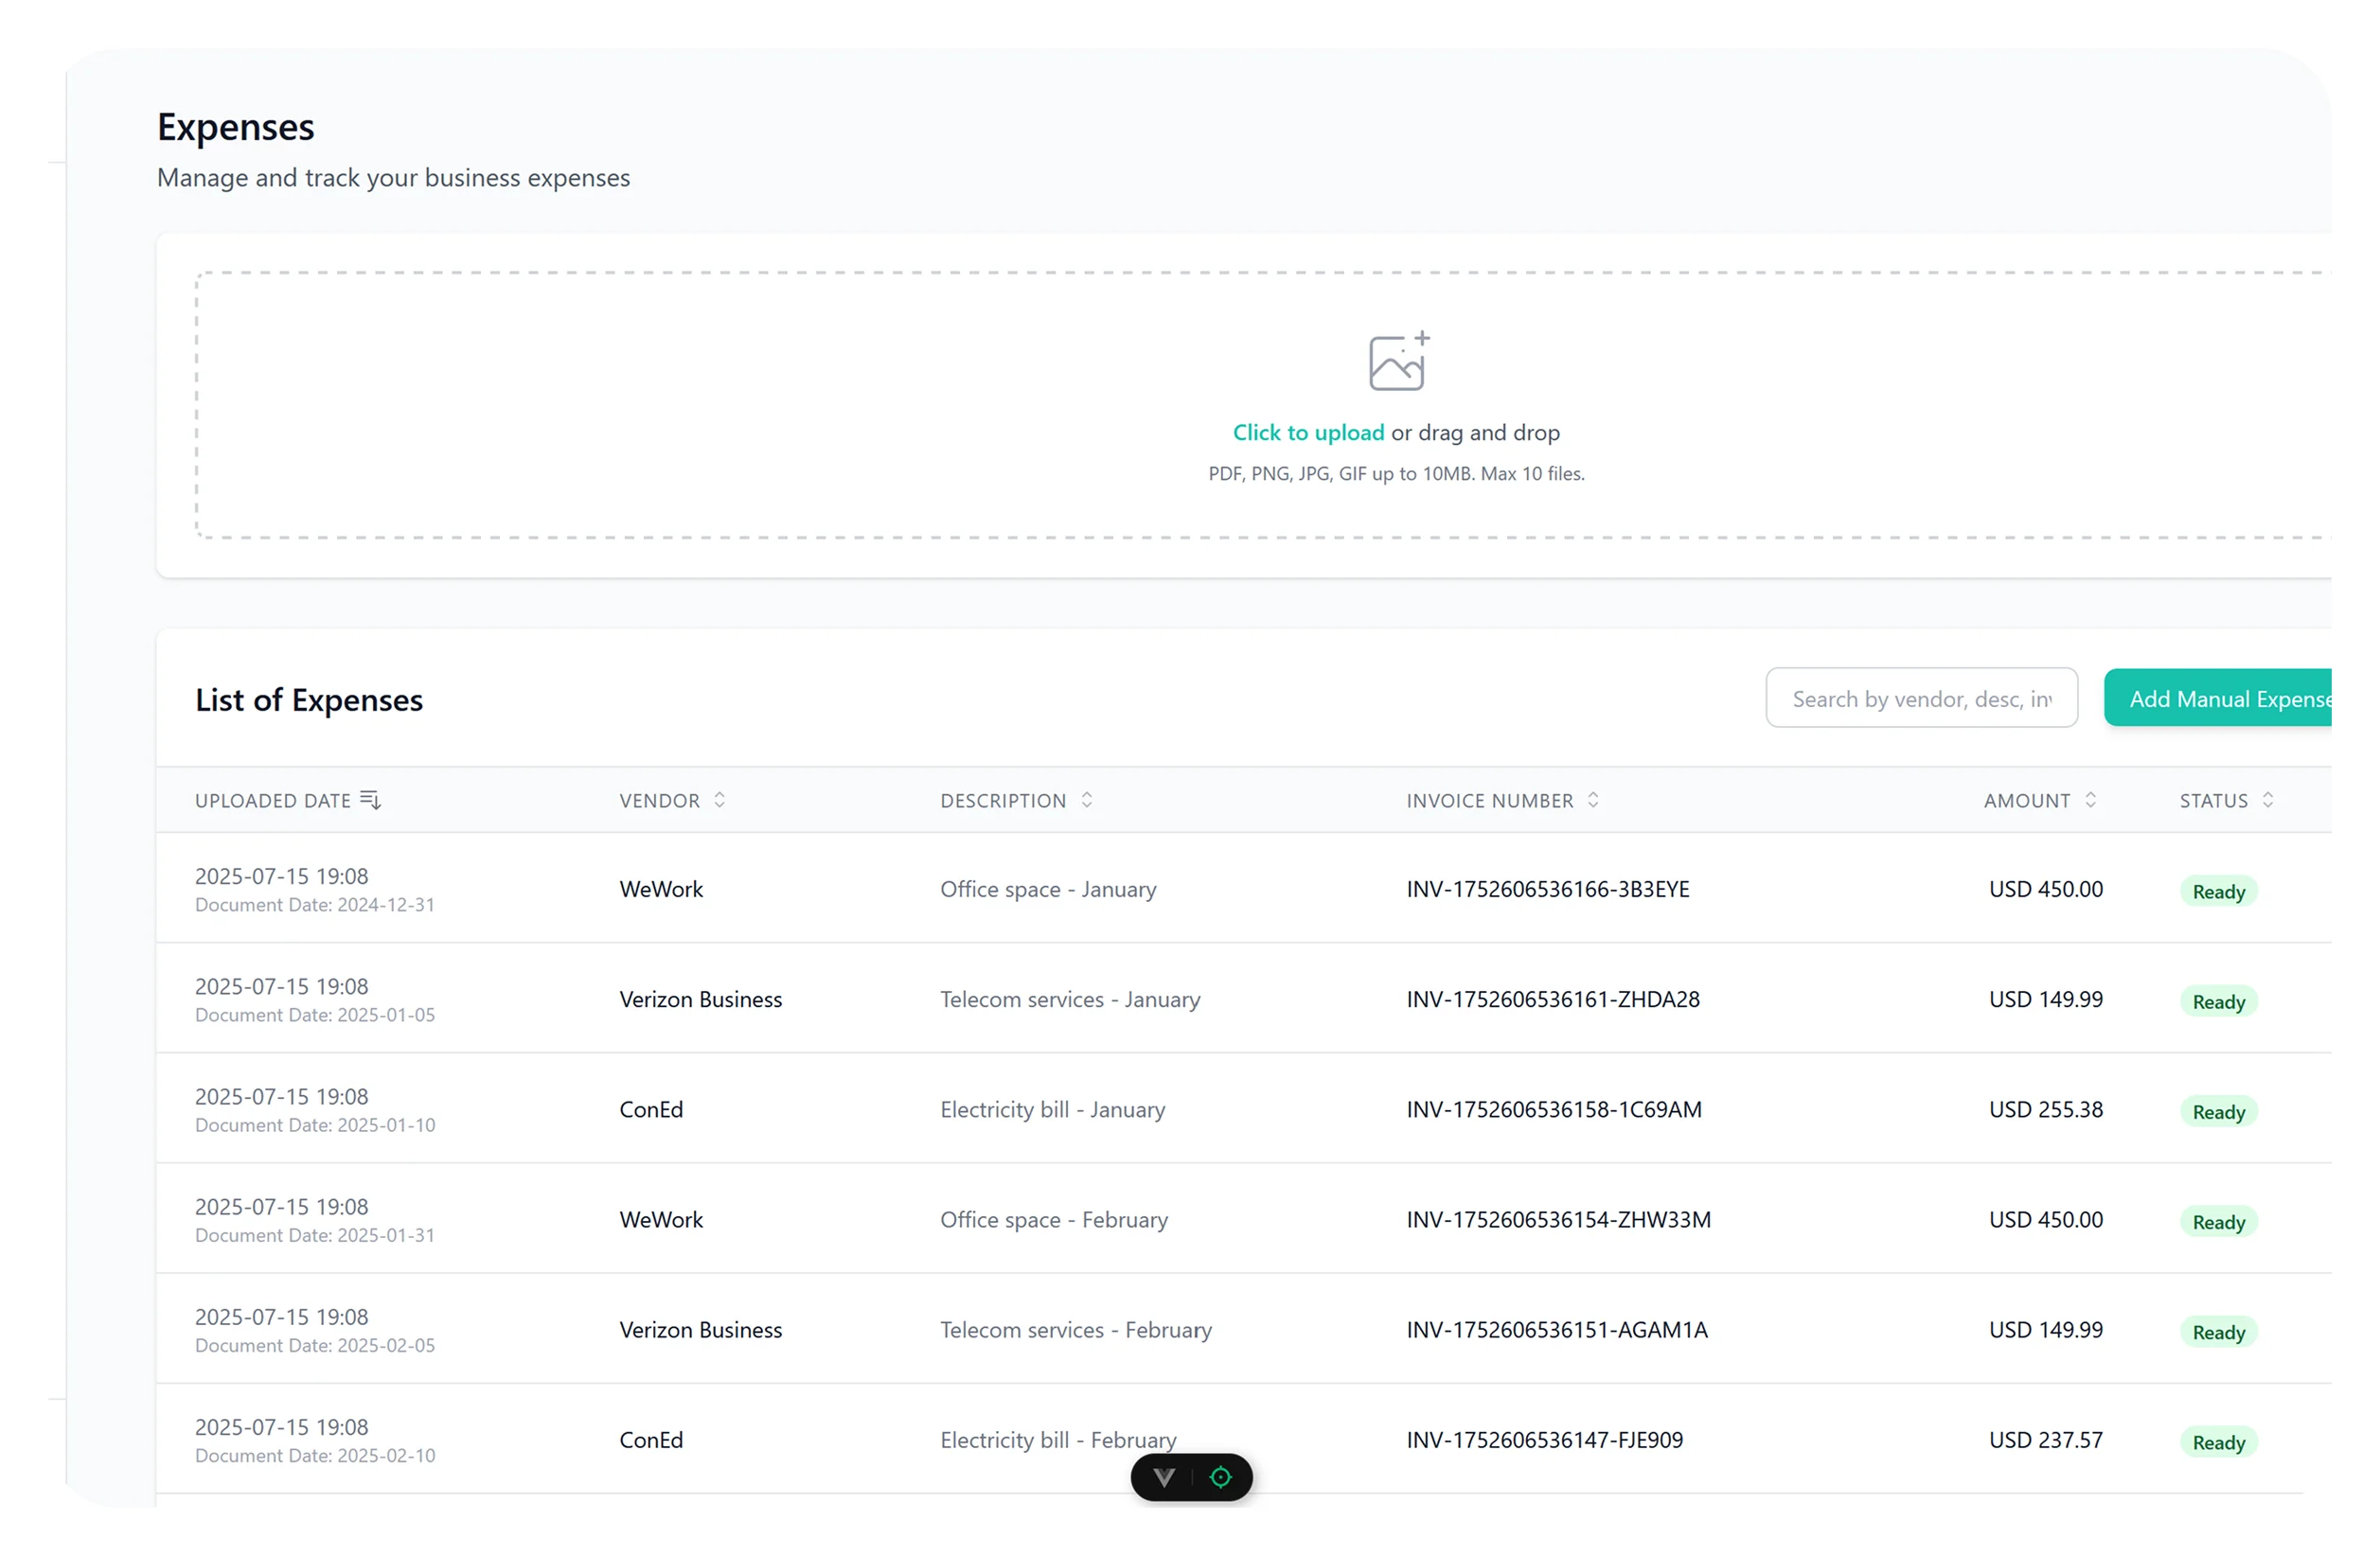Focus the search by vendor field
Viewport: 2380px width, 1556px height.
point(1920,698)
